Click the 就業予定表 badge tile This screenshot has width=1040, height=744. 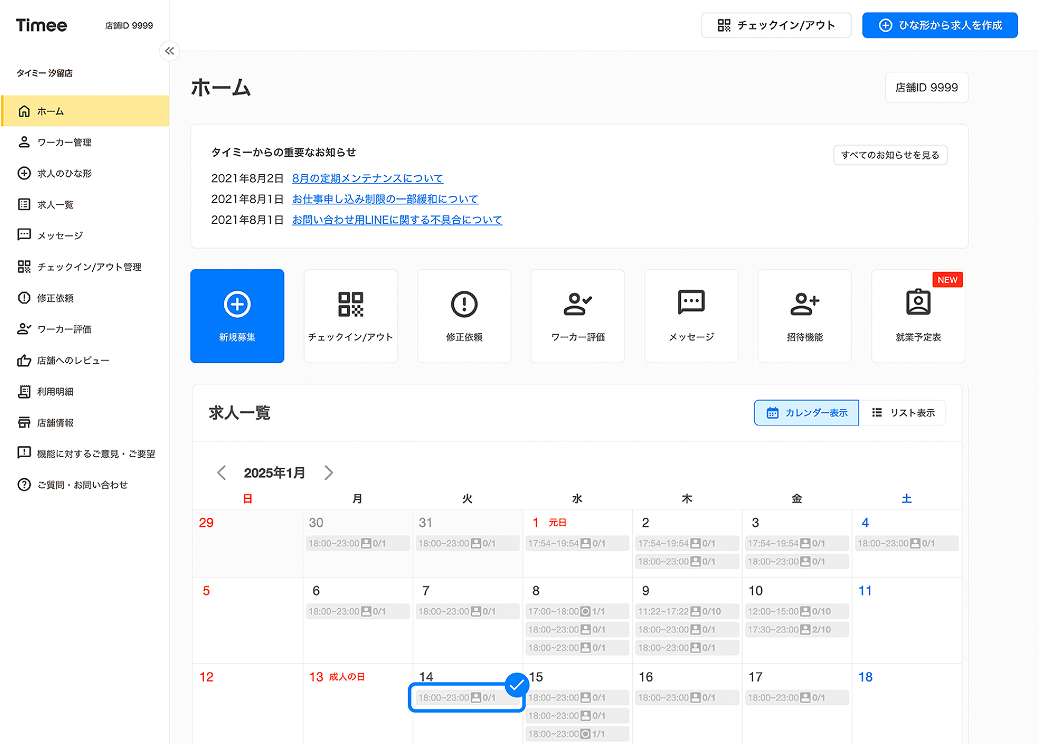coord(918,316)
